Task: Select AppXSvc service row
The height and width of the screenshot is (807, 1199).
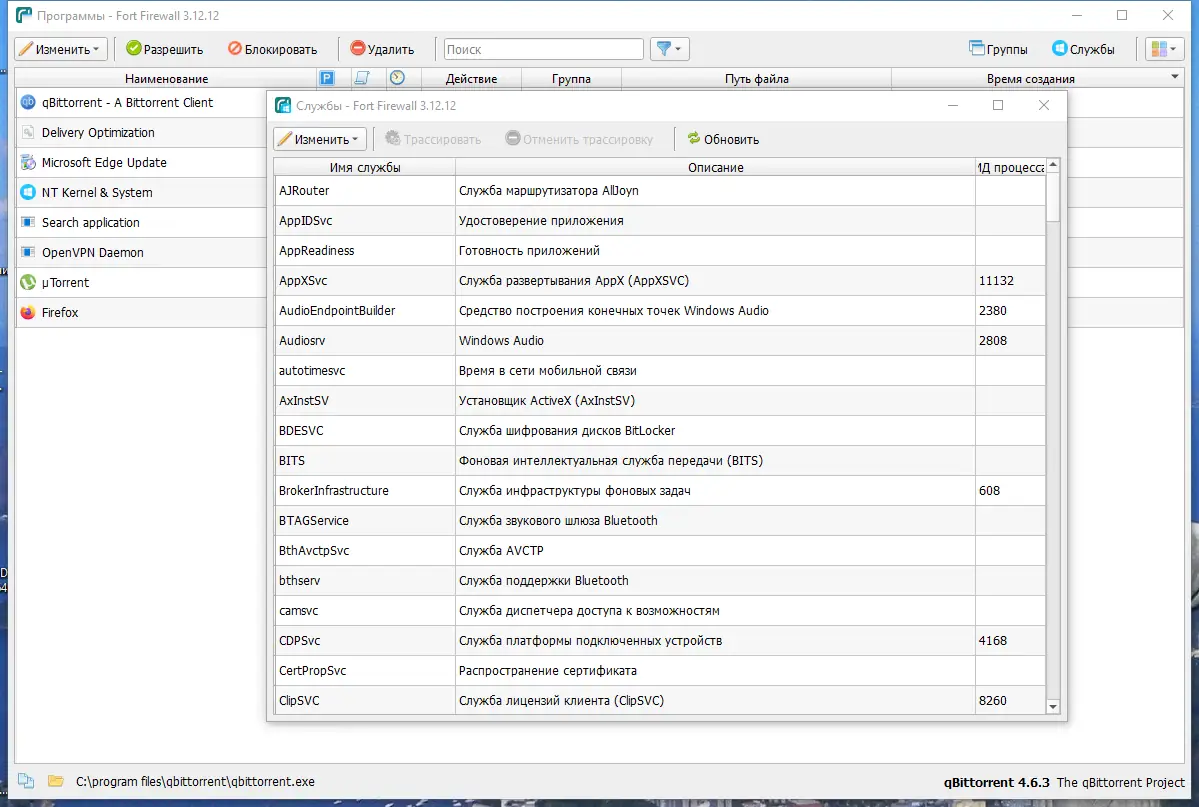Action: coord(659,281)
